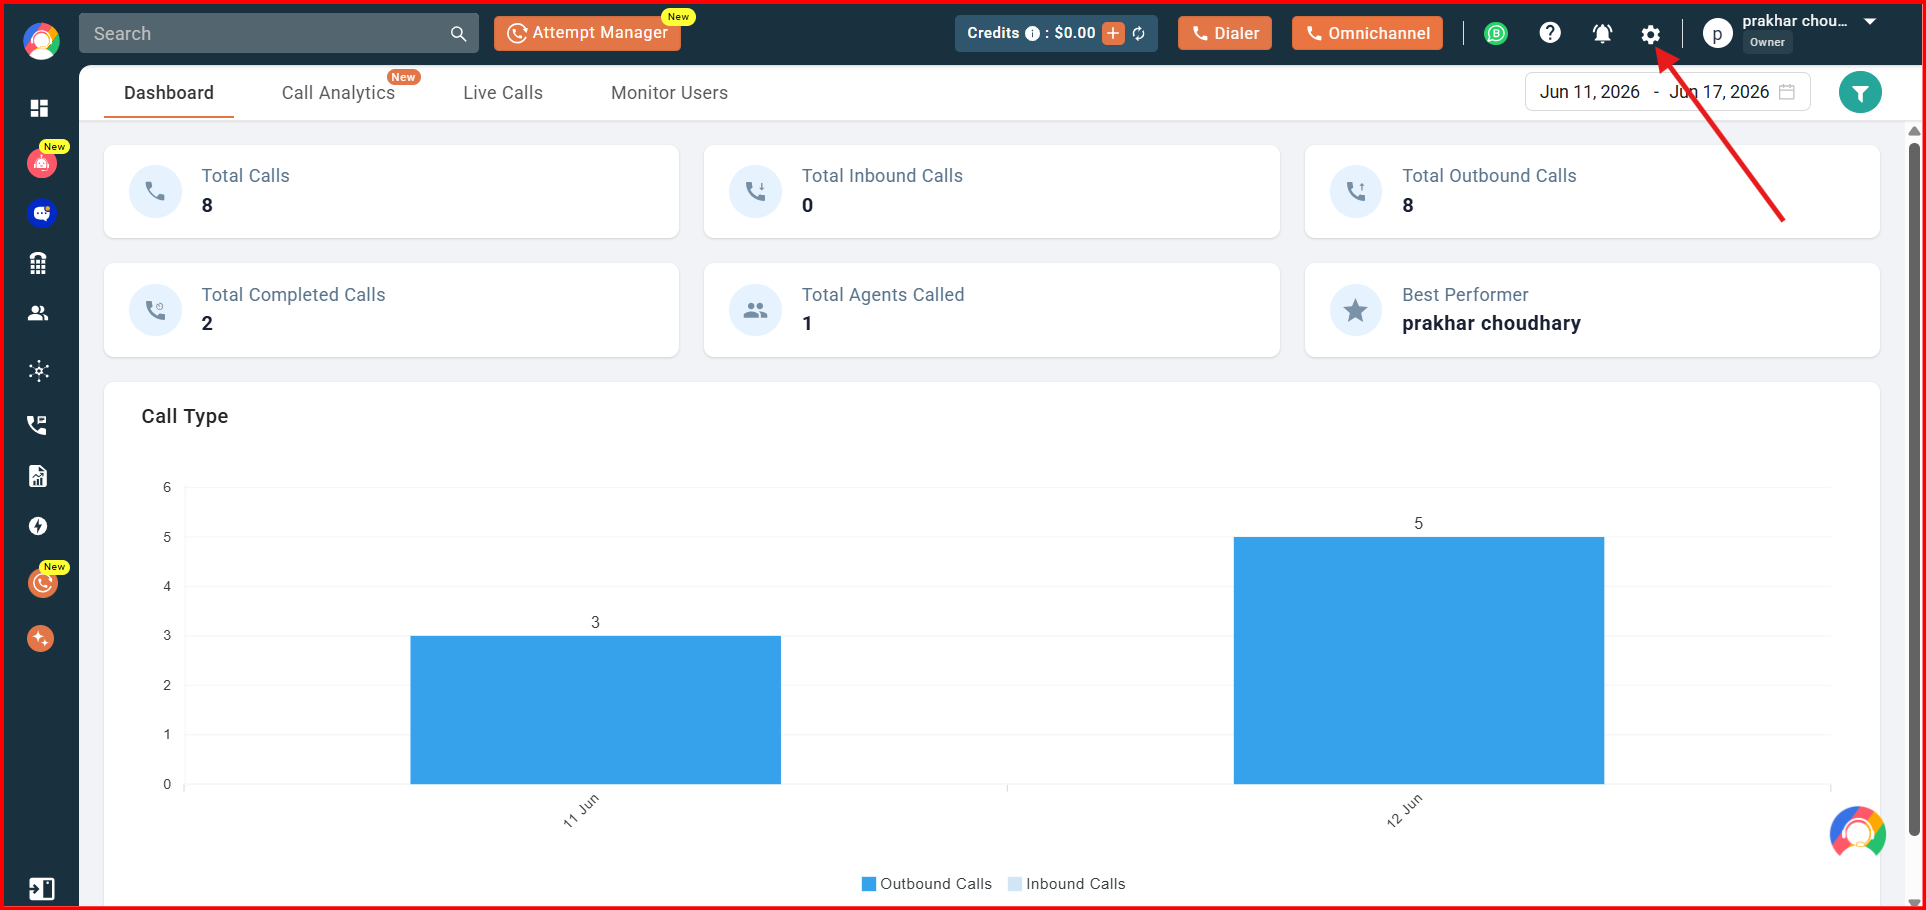This screenshot has width=1926, height=910.
Task: Open the phone message sidebar icon
Action: (x=37, y=425)
